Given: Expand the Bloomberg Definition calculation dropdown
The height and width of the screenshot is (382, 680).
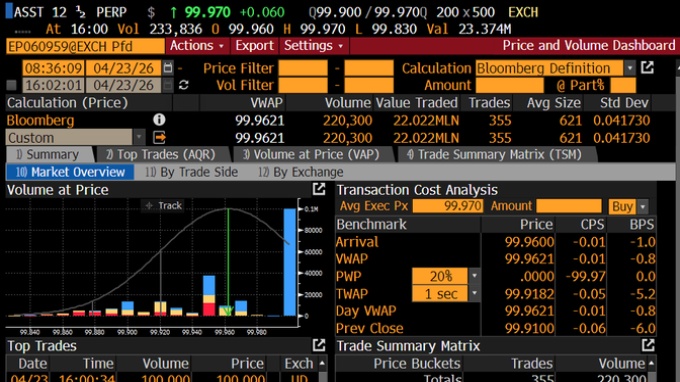Looking at the screenshot, I should tap(630, 68).
